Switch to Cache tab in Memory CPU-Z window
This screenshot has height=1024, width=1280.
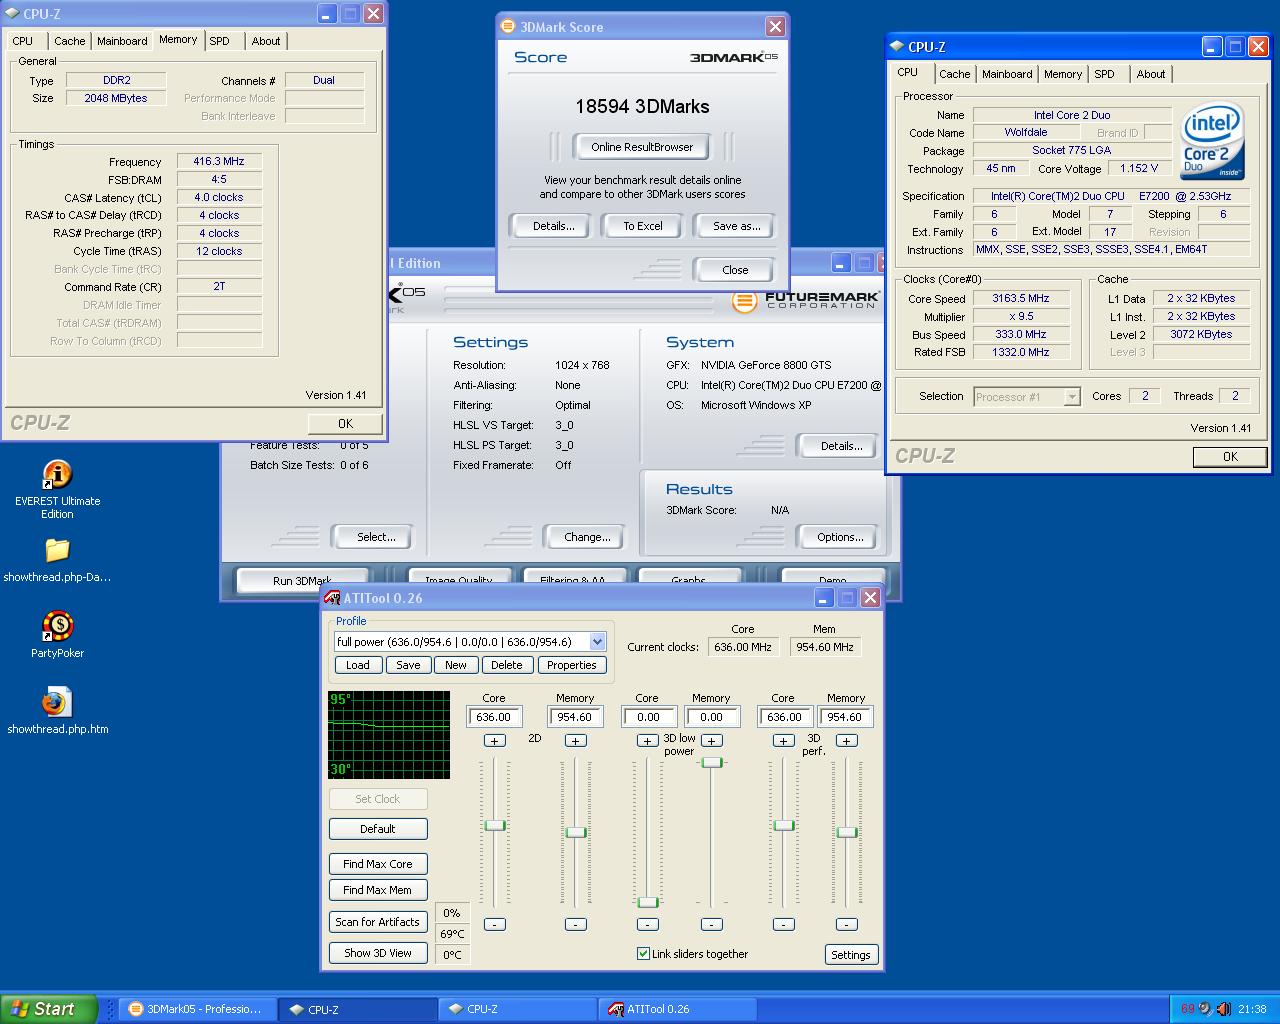[x=69, y=41]
